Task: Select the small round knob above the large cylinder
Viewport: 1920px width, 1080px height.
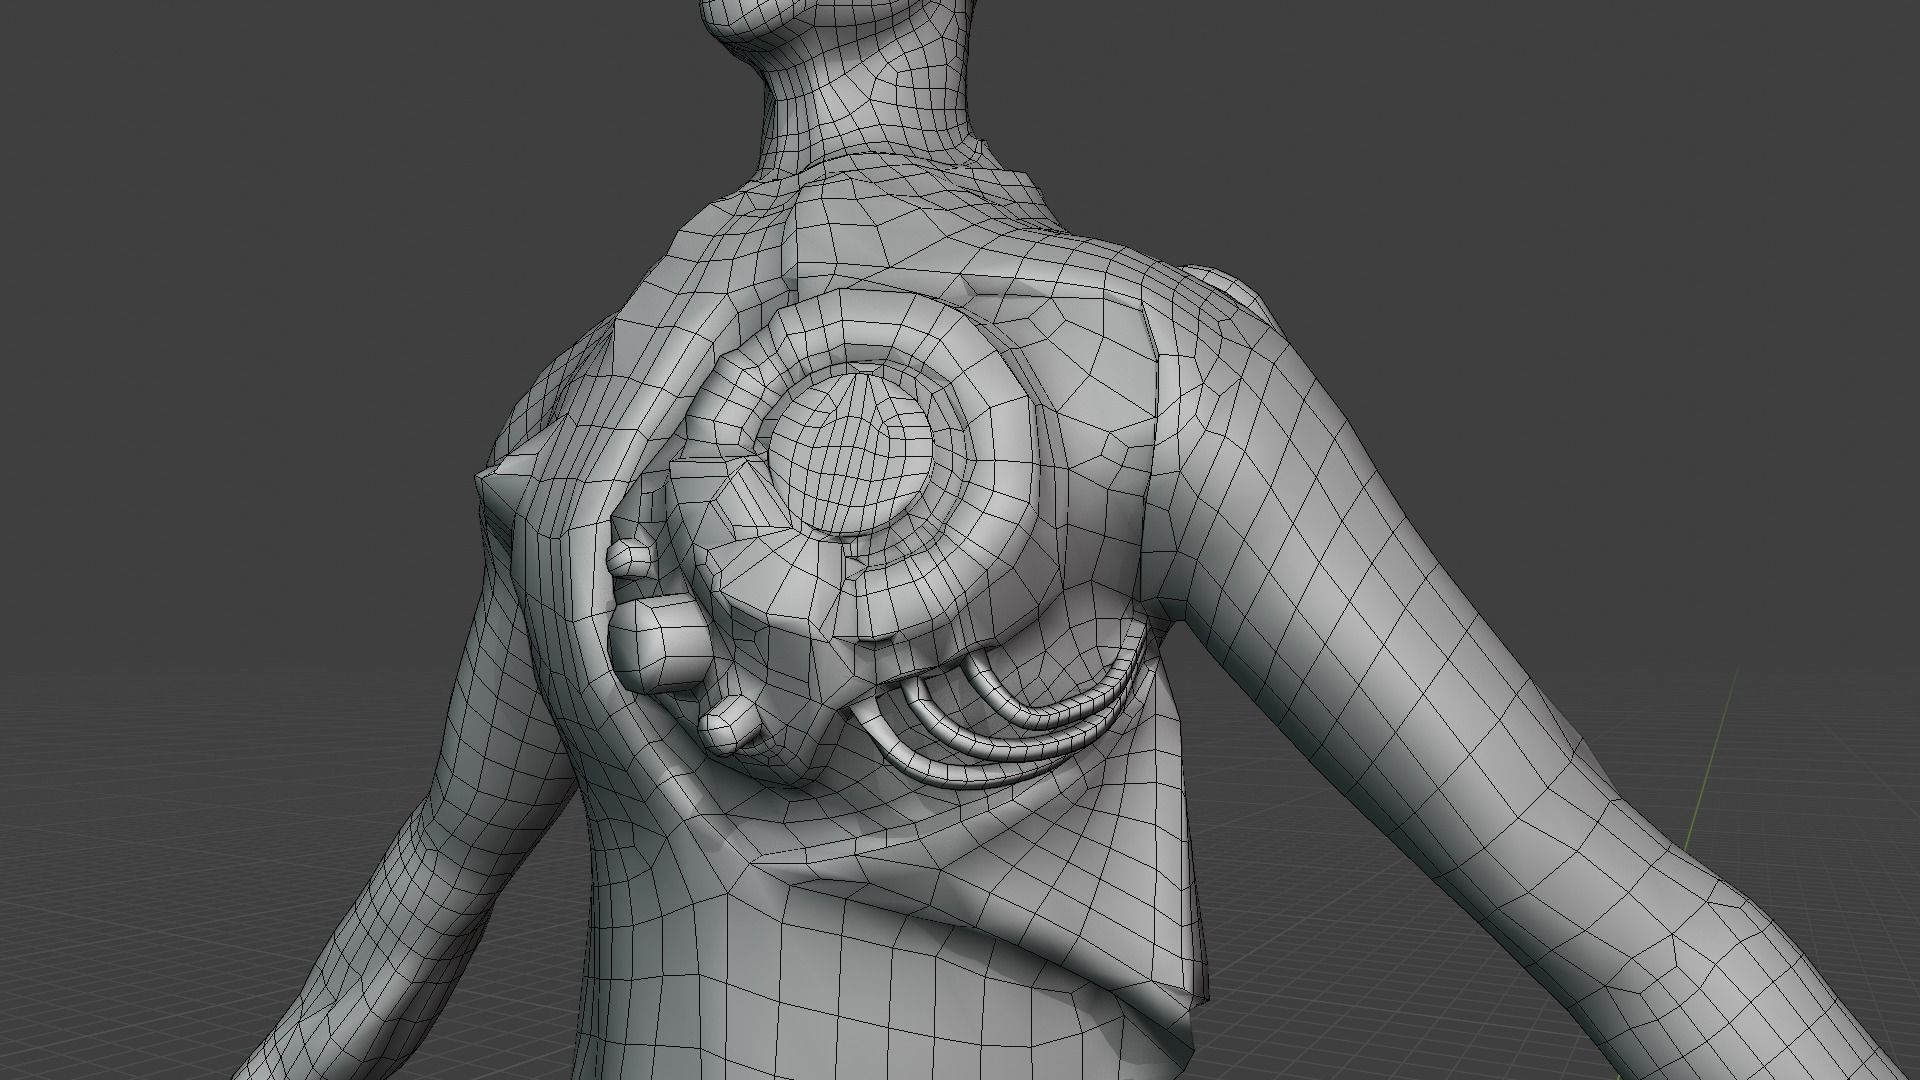Action: coord(632,559)
